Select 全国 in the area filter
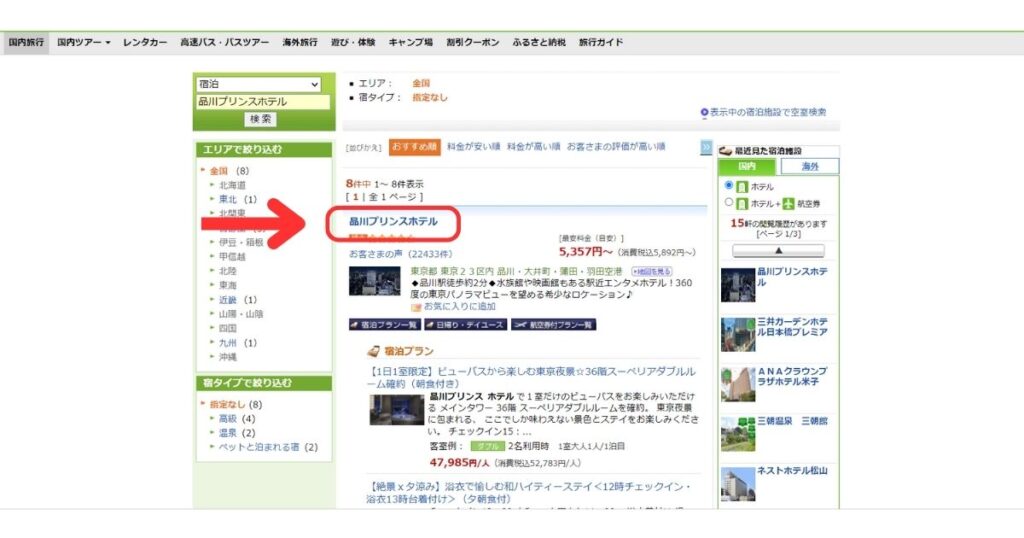This screenshot has height=538, width=1024. click(x=219, y=171)
